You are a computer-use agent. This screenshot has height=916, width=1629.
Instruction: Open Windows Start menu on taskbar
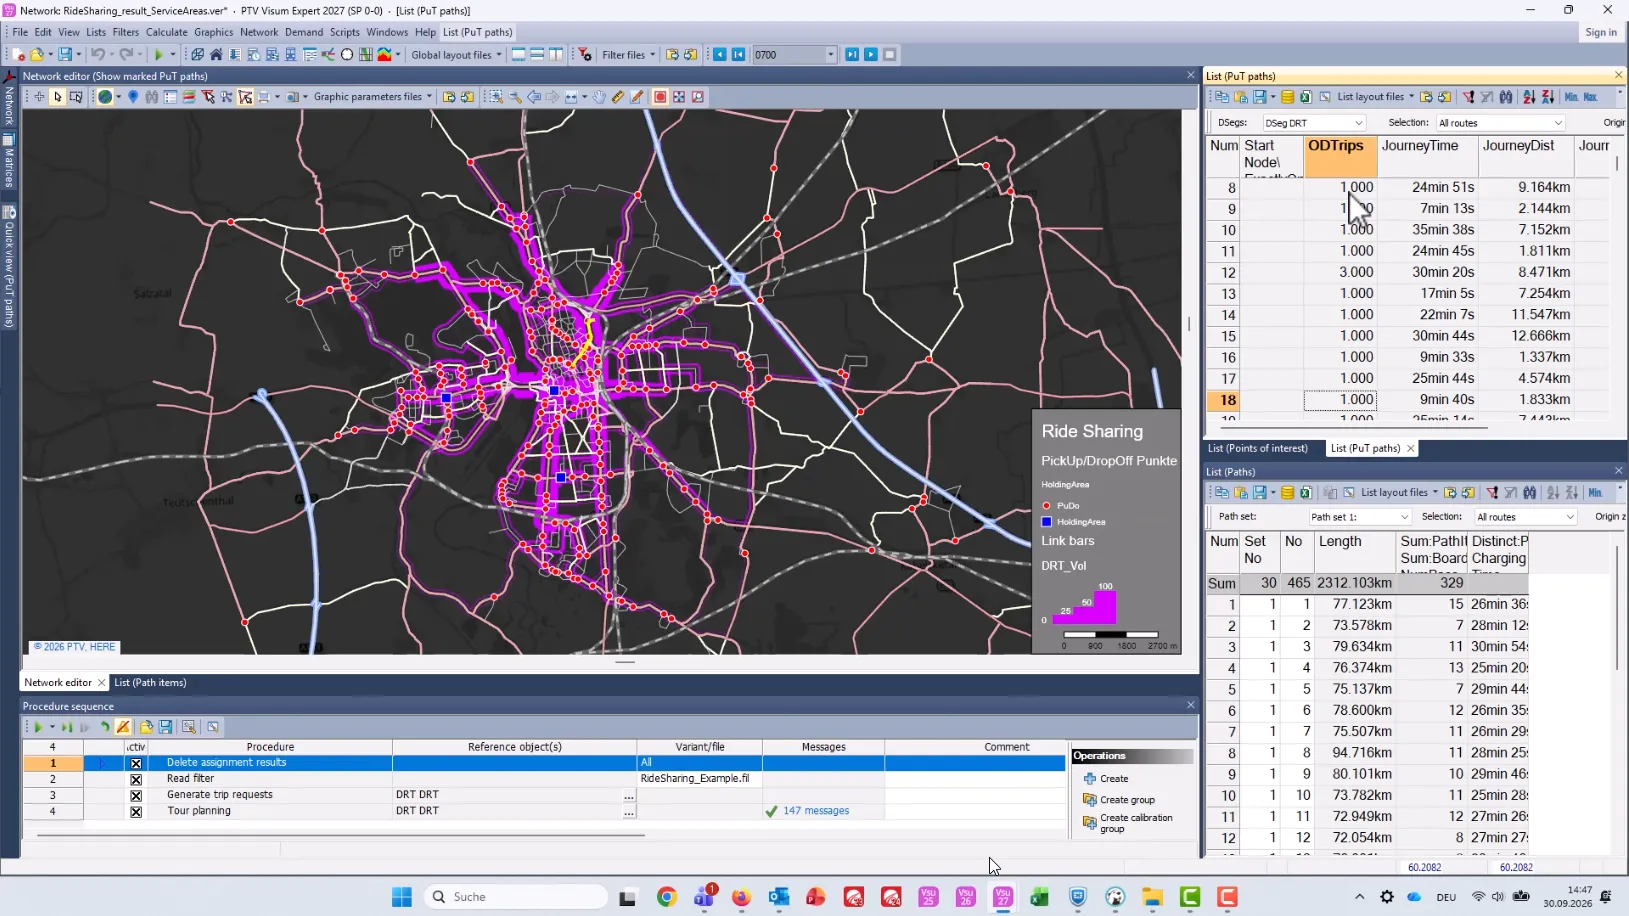(x=402, y=897)
